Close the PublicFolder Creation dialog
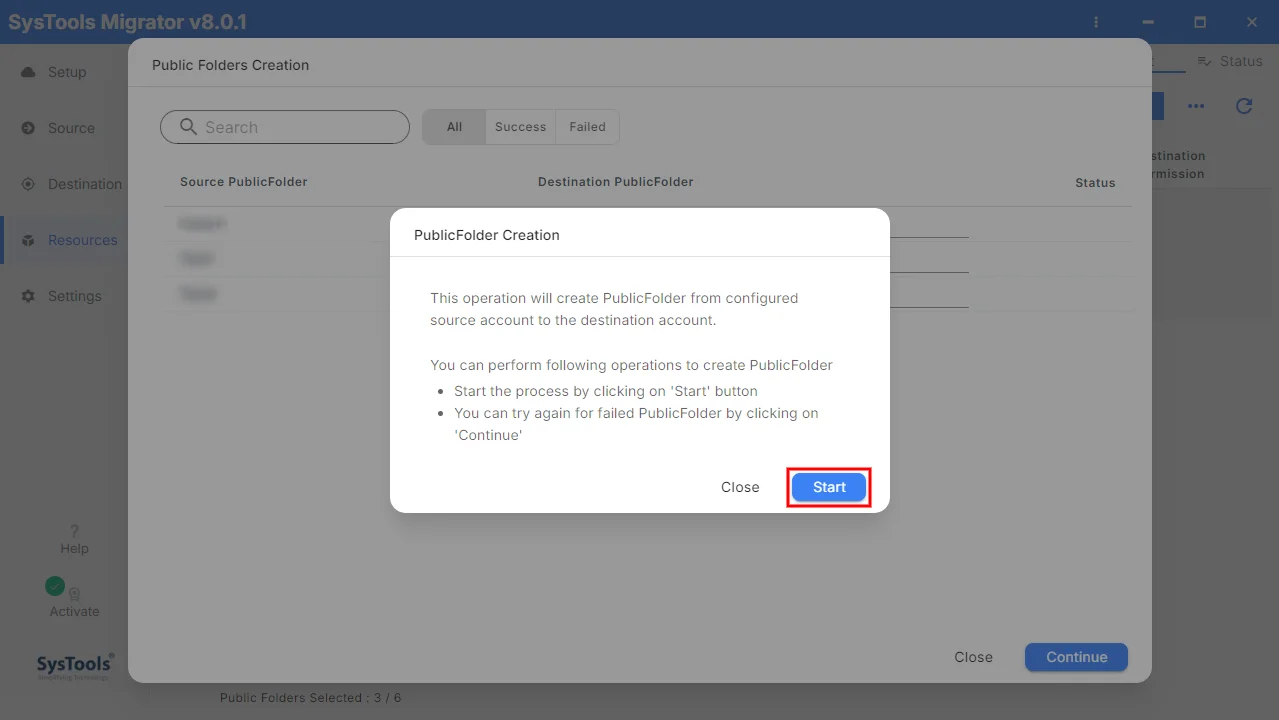Screen dimensions: 1279x720 coord(740,487)
